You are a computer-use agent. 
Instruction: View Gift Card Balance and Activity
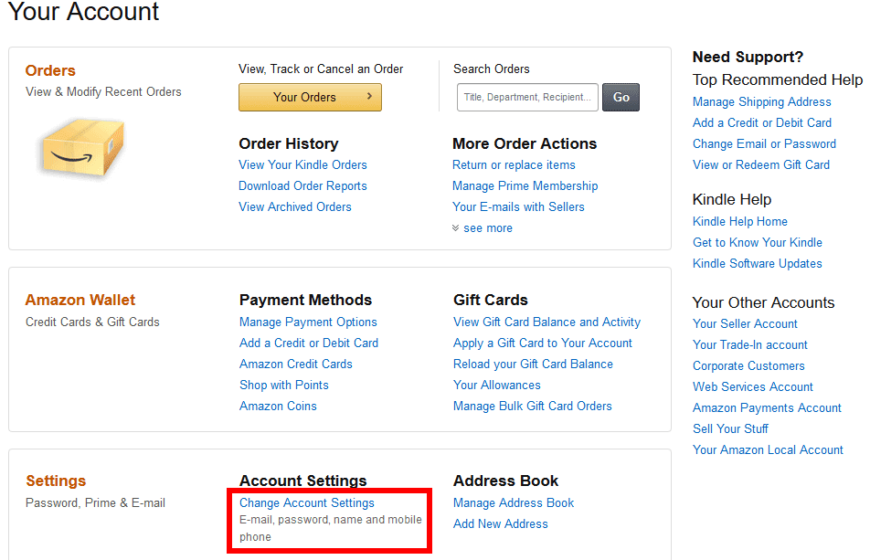pyautogui.click(x=546, y=322)
